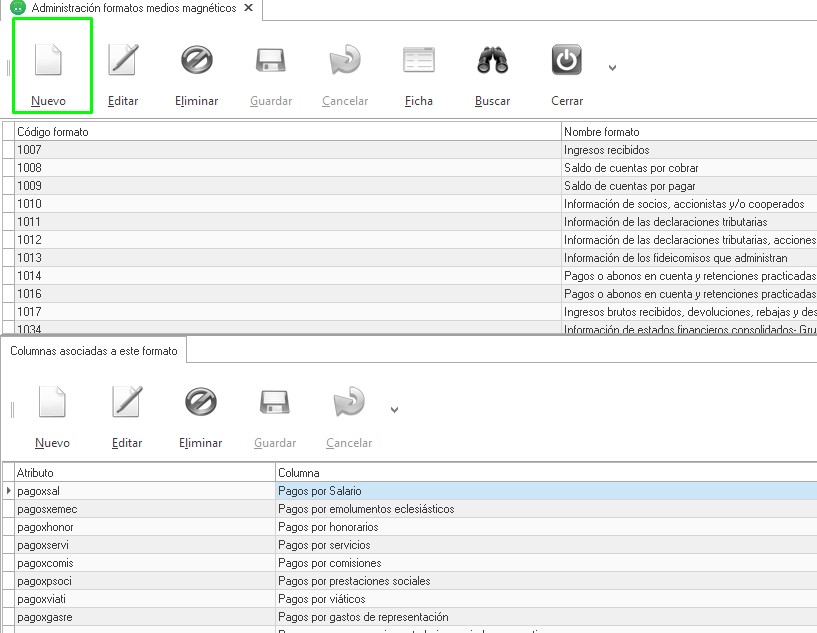Click the Eliminar icon in the top toolbar
The image size is (817, 633).
click(x=196, y=60)
